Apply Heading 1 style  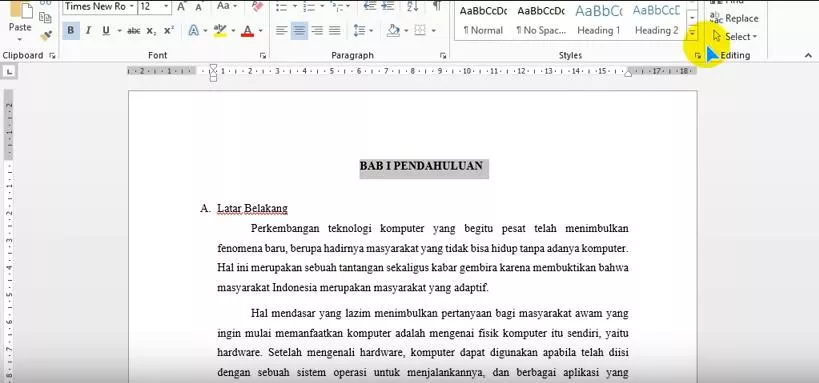tap(599, 20)
